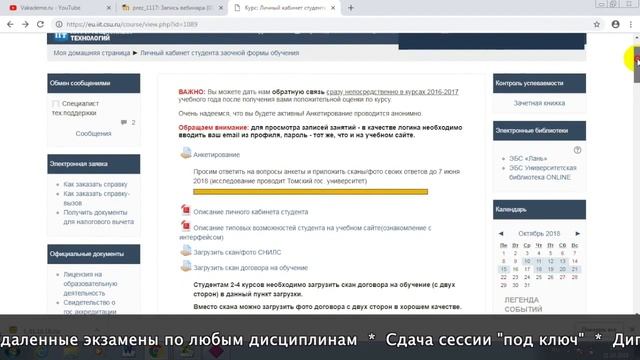The width and height of the screenshot is (640, 360).
Task: Click the icon beside Загрузить скан/фото СНИЛС
Action: coord(186,251)
